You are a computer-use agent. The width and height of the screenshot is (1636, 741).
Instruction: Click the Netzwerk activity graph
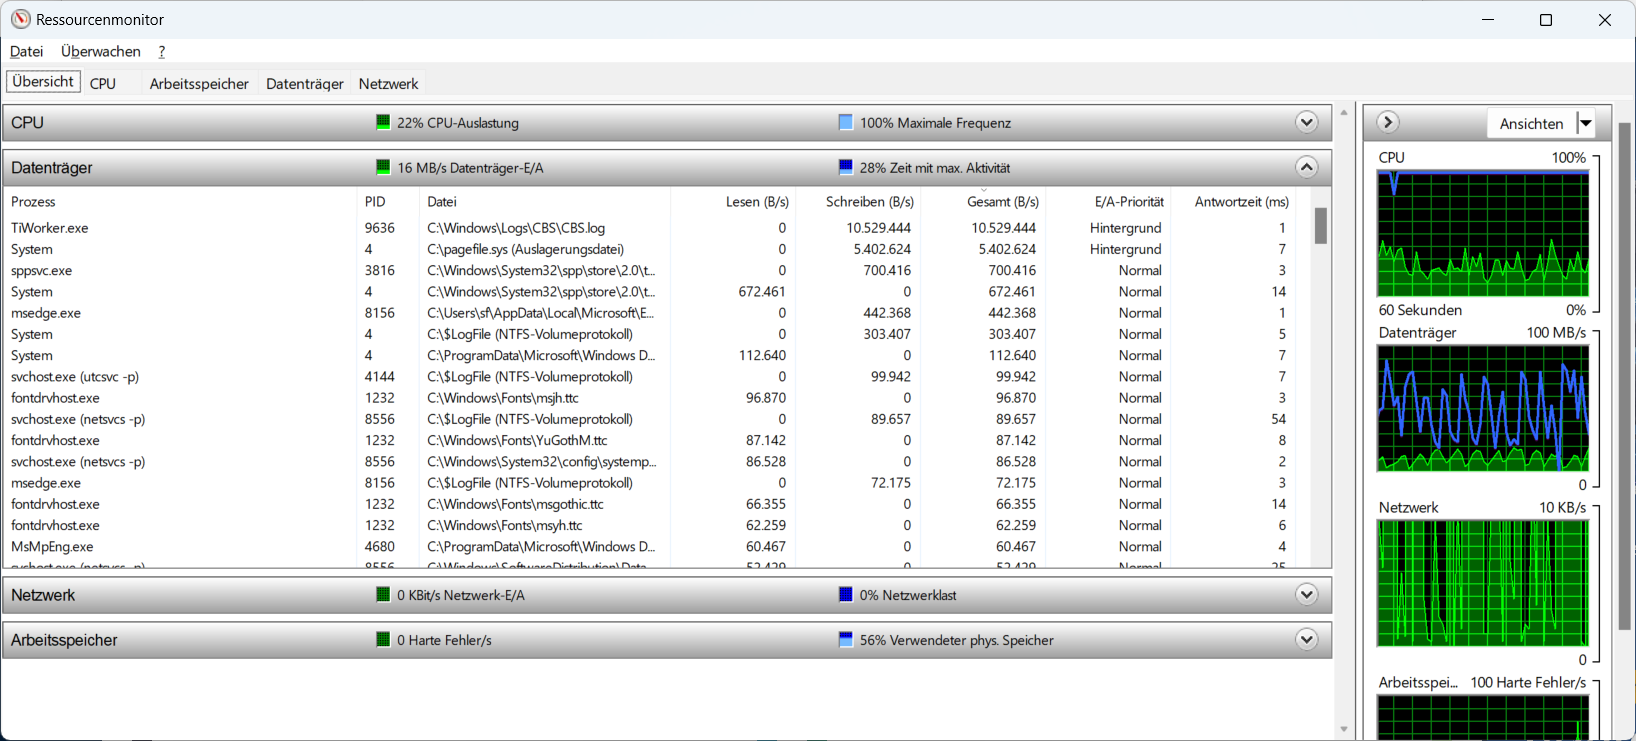click(x=1483, y=583)
